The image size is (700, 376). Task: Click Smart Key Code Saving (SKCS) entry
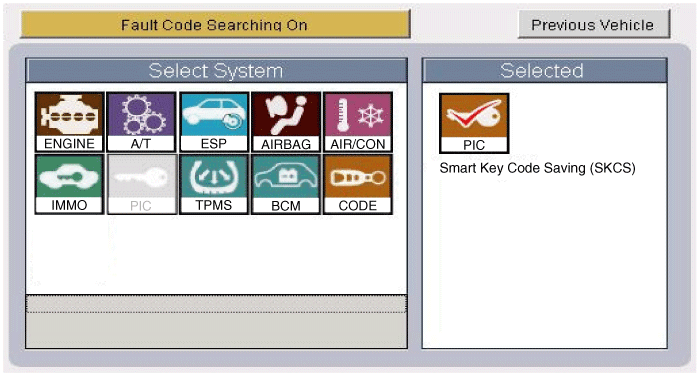pyautogui.click(x=538, y=168)
